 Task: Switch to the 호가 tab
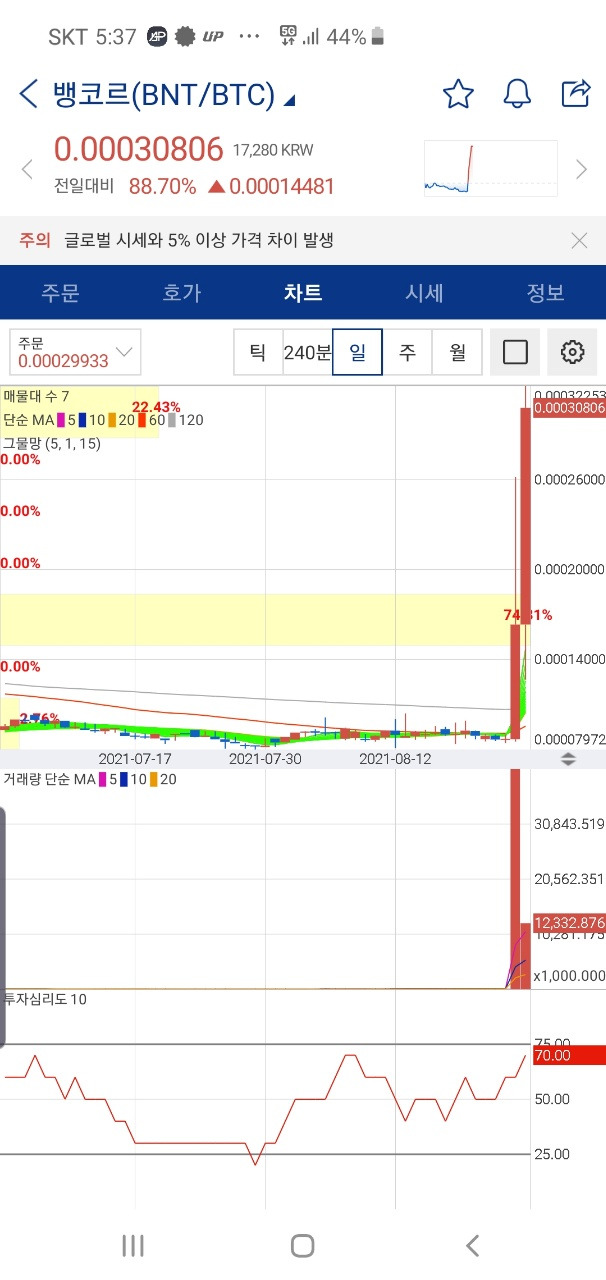tap(181, 293)
